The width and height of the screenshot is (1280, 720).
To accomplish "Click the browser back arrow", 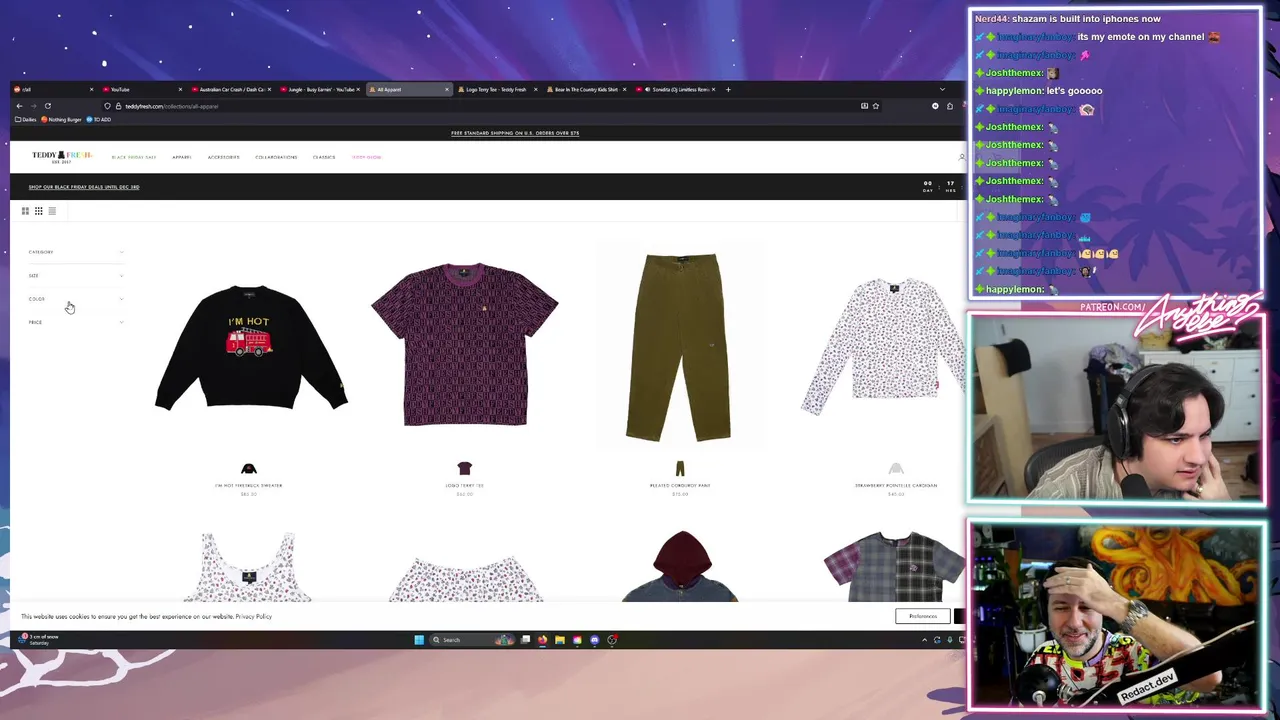I will pos(19,106).
